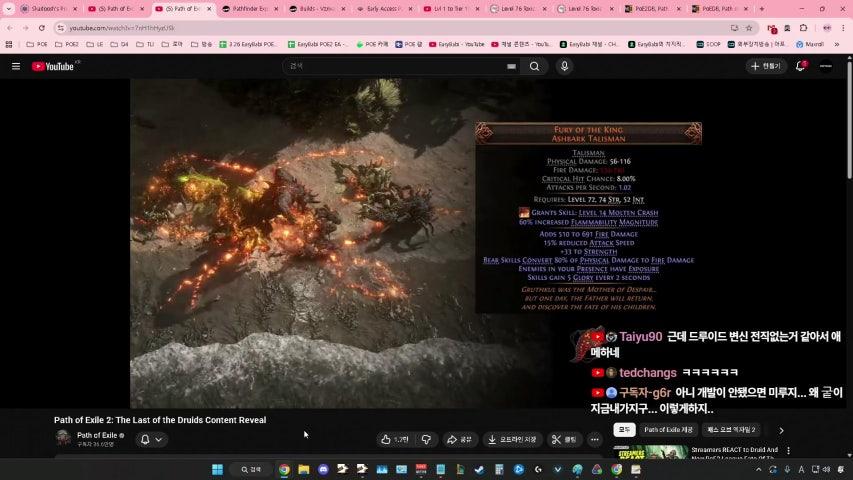Open more actions three-dot menu
This screenshot has width=853, height=480.
[594, 439]
